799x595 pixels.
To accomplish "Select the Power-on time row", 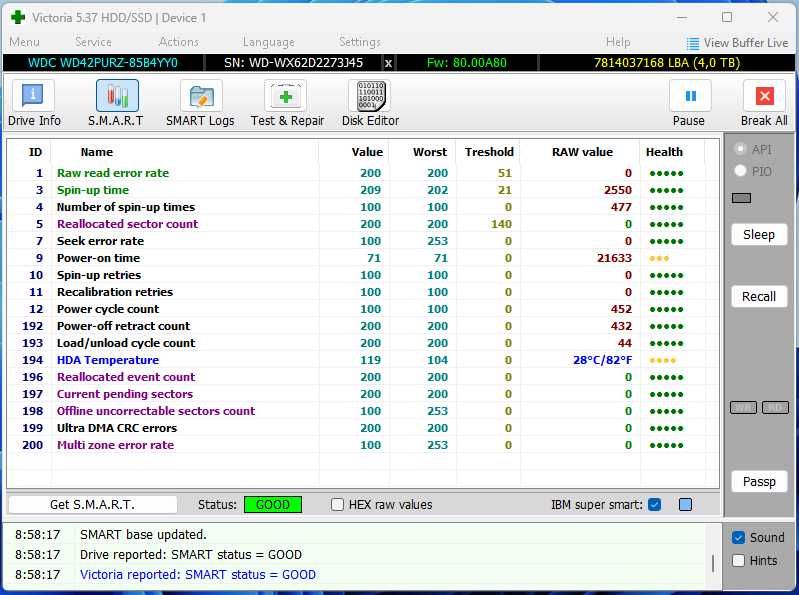I will pyautogui.click(x=362, y=258).
